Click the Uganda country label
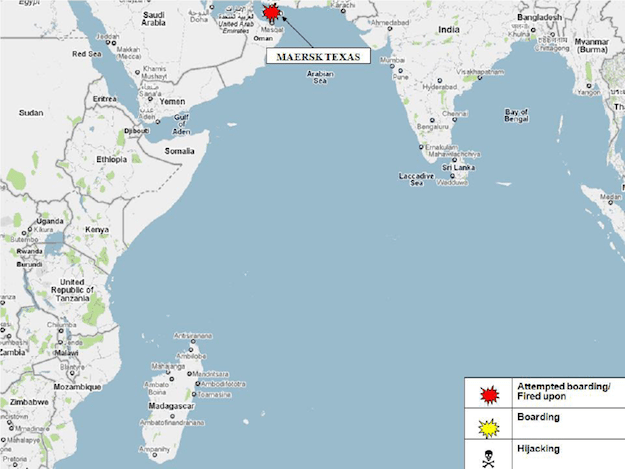 tap(50, 221)
